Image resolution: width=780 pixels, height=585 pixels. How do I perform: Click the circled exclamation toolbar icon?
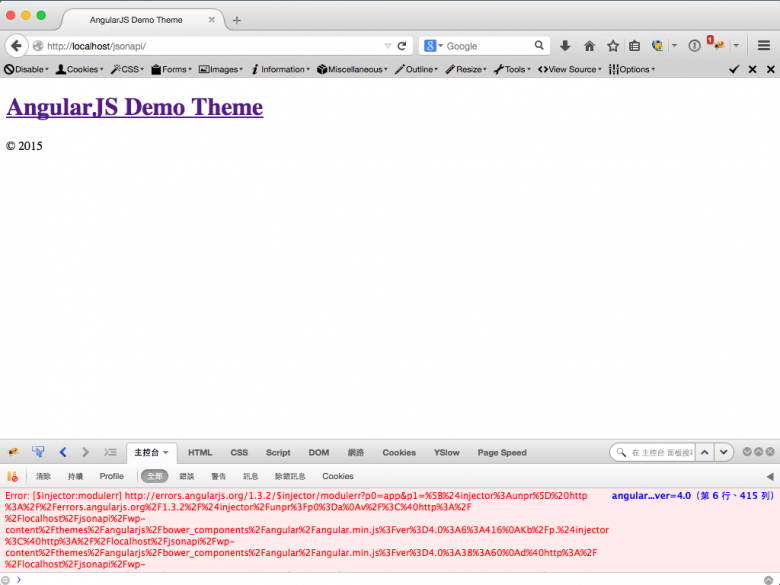pos(694,46)
